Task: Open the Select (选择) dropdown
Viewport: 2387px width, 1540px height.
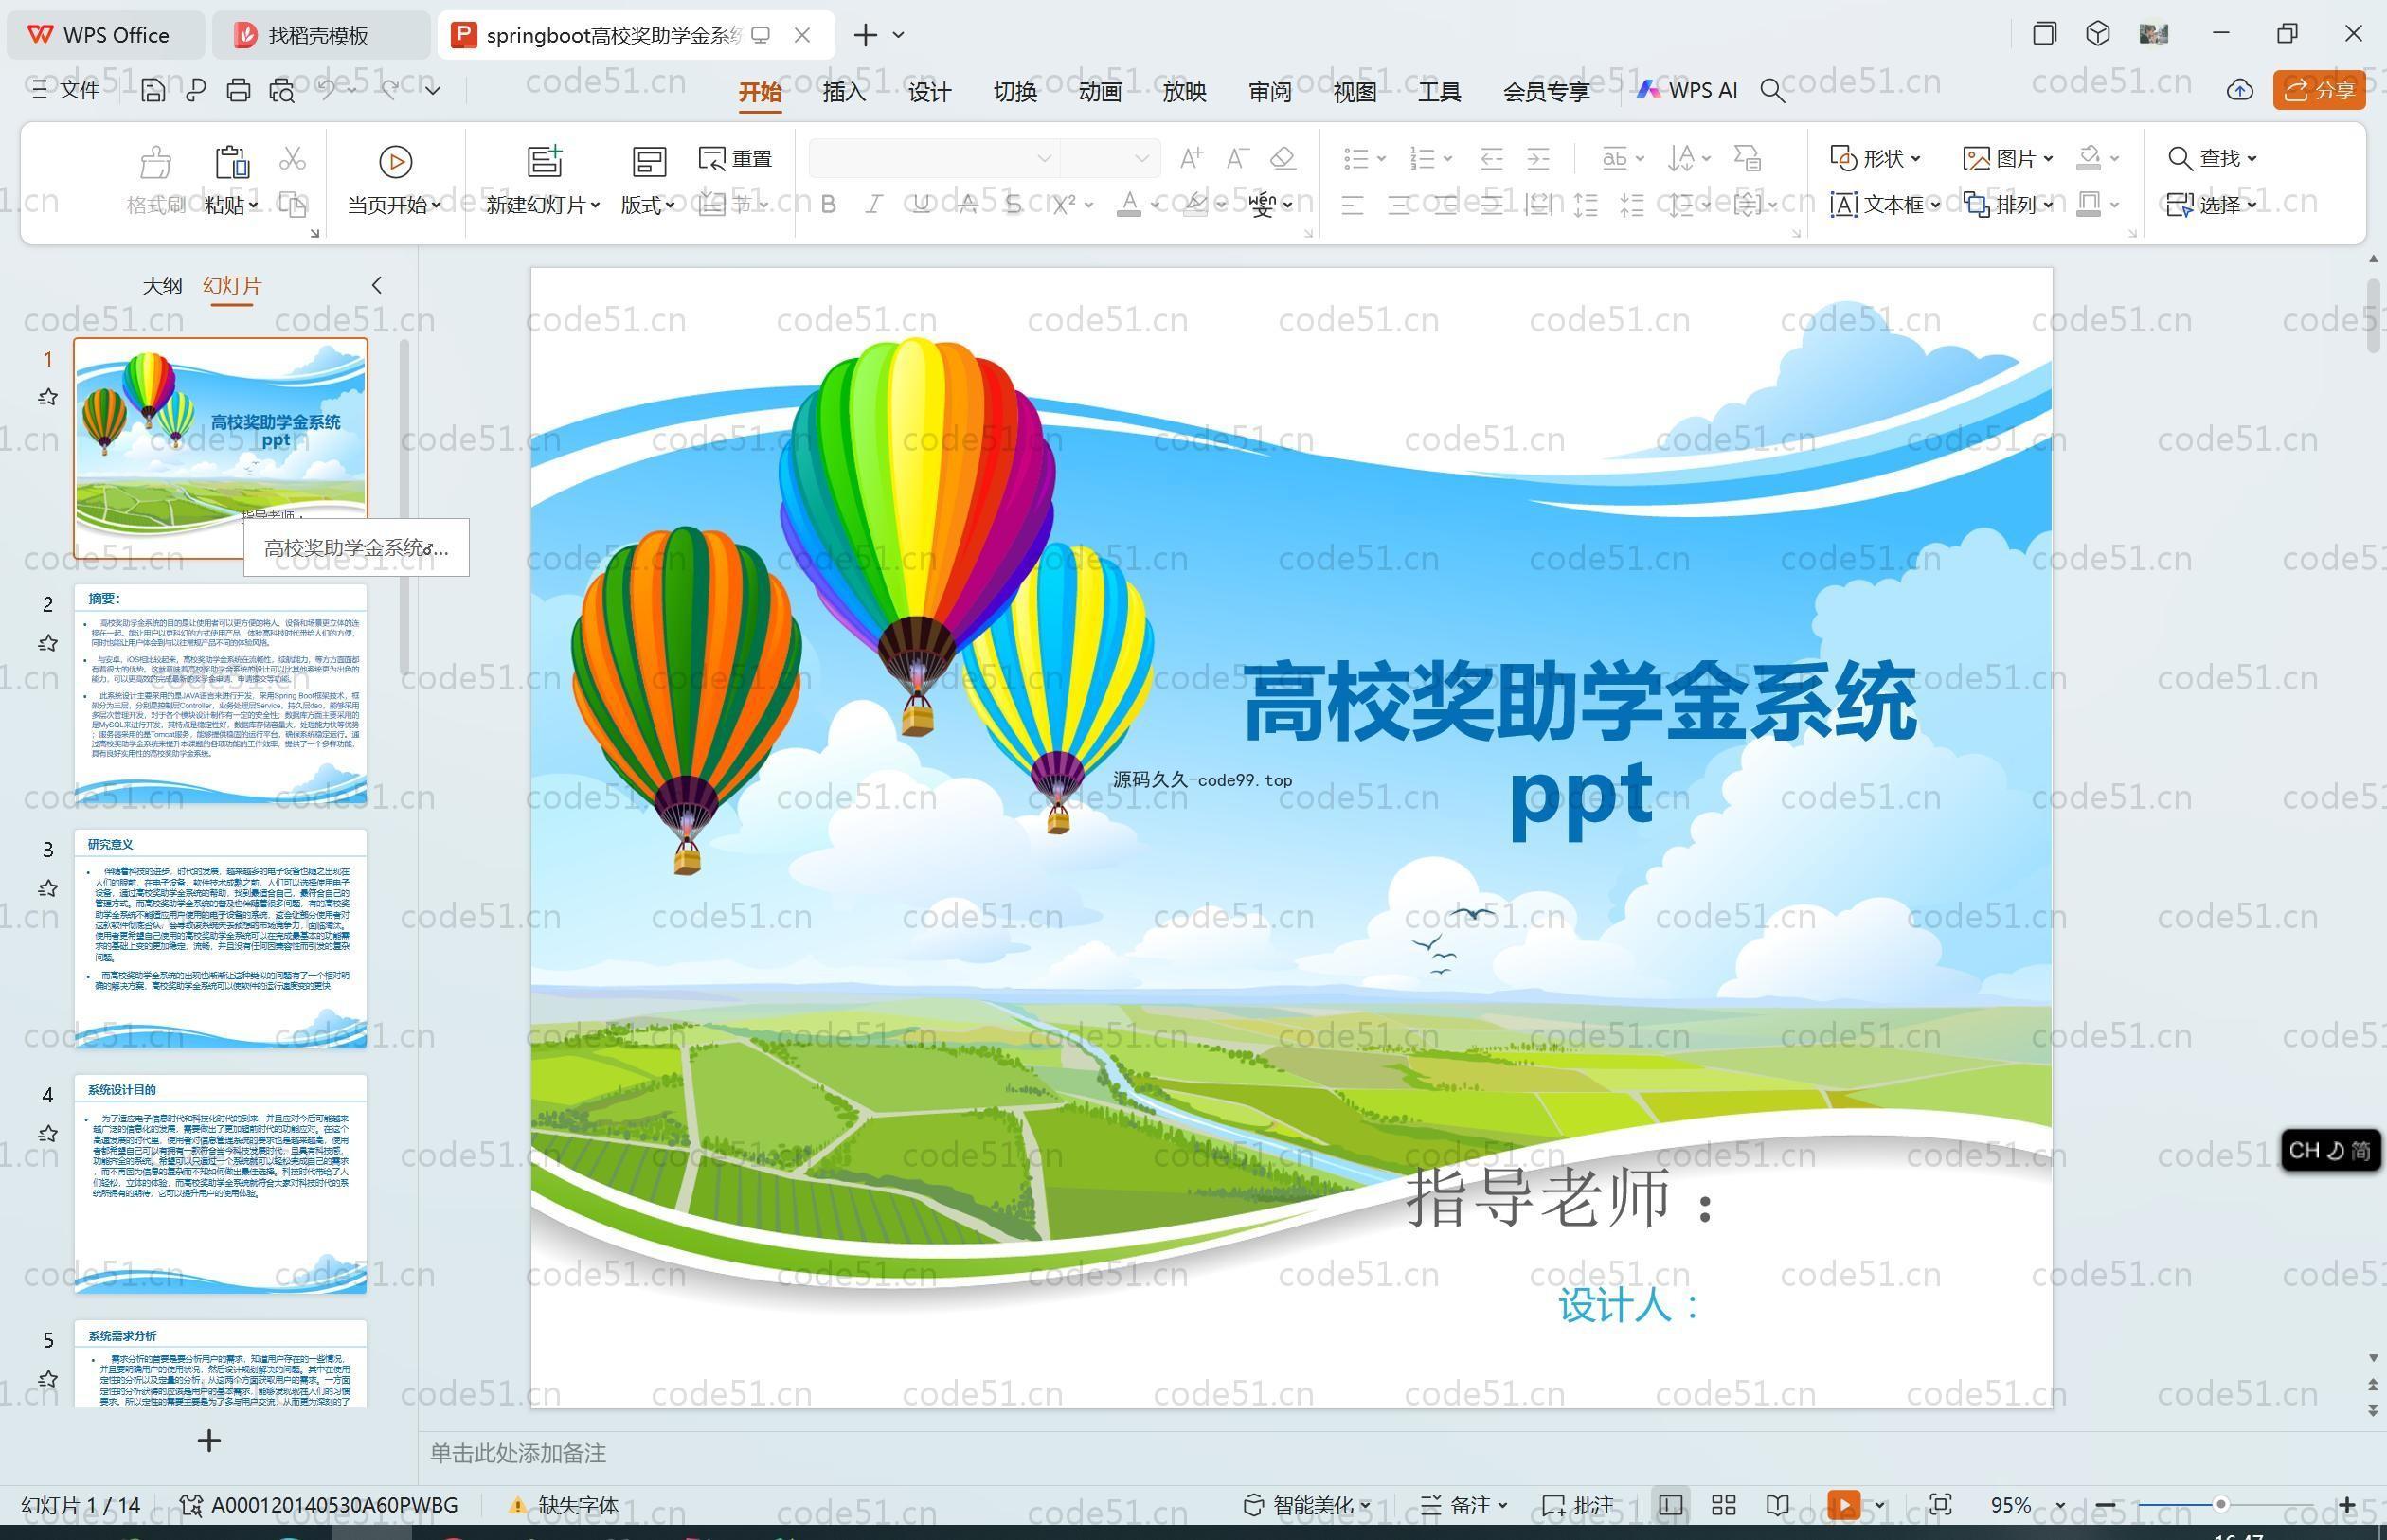Action: (2212, 204)
